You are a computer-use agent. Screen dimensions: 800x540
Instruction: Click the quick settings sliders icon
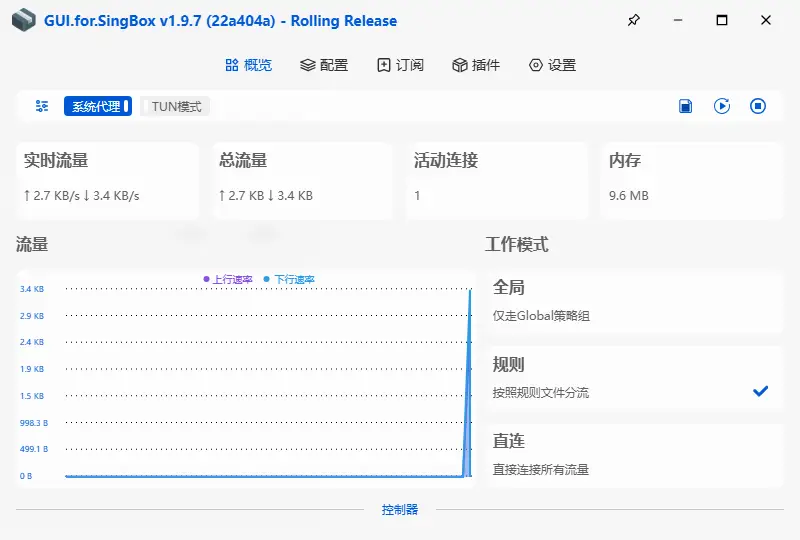[42, 106]
